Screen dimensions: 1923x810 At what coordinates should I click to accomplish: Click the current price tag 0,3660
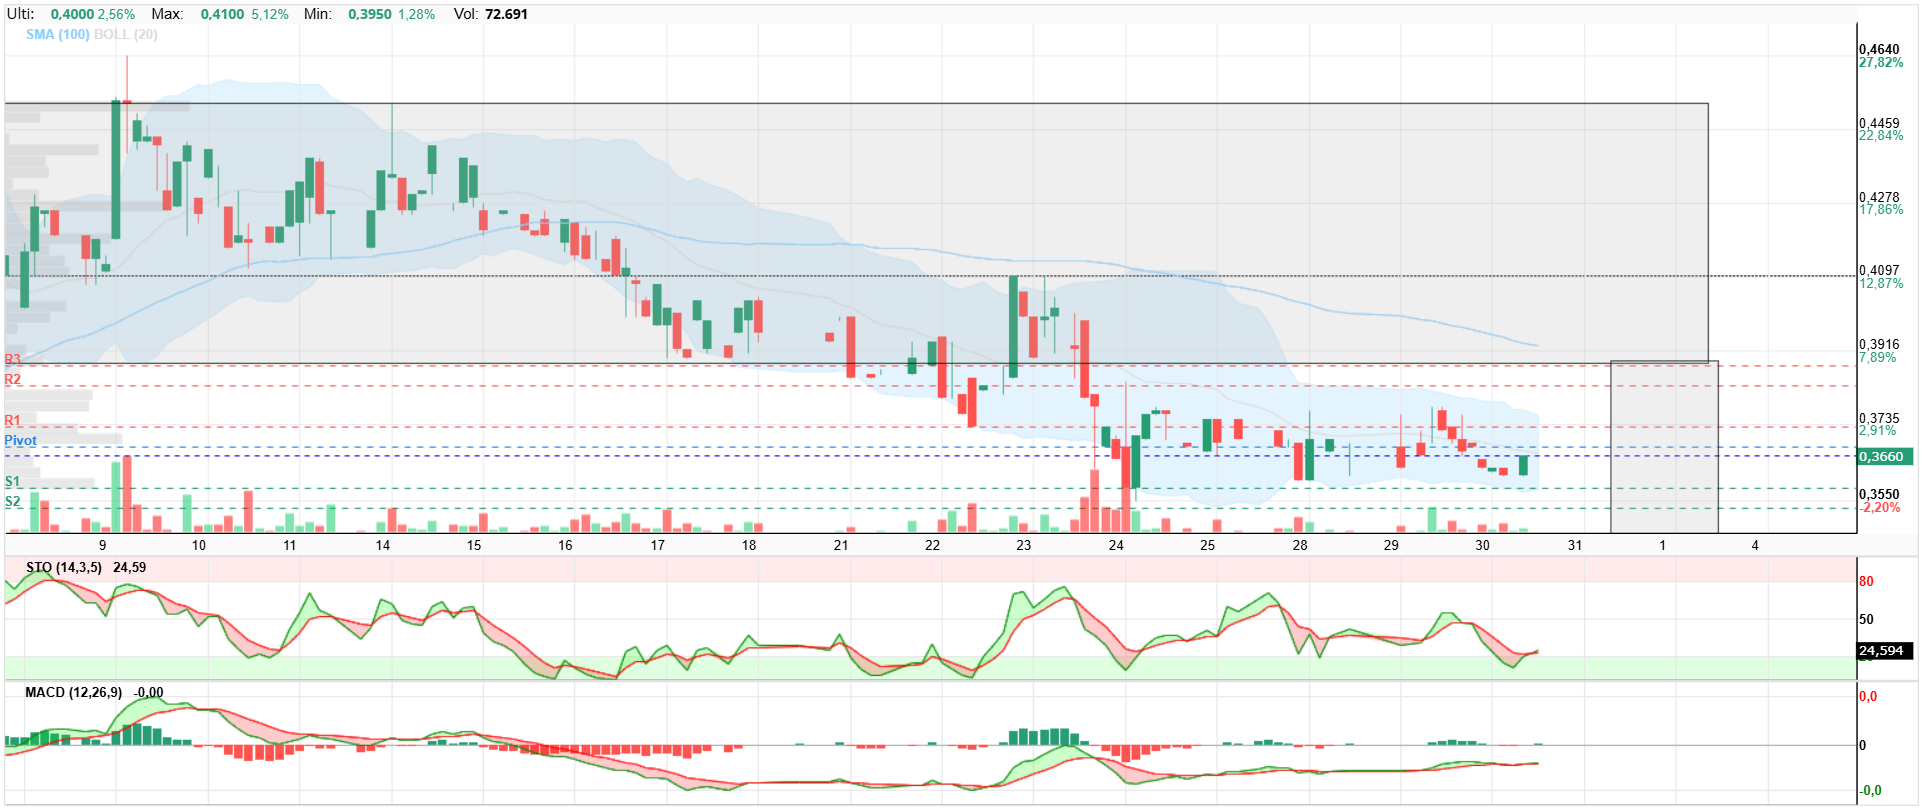point(1885,456)
